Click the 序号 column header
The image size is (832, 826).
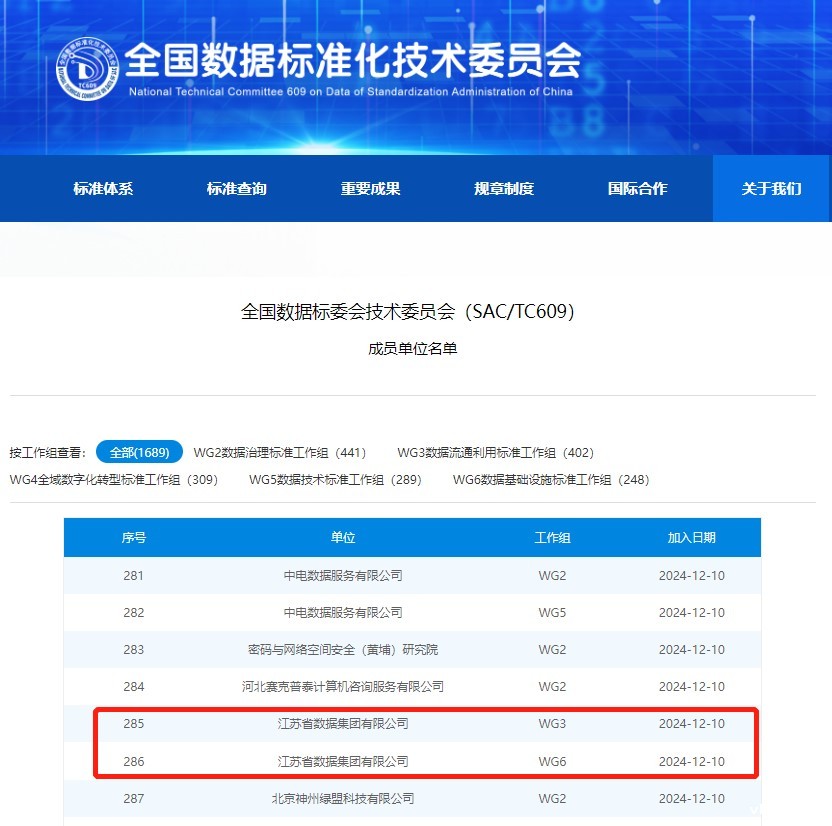pyautogui.click(x=134, y=538)
